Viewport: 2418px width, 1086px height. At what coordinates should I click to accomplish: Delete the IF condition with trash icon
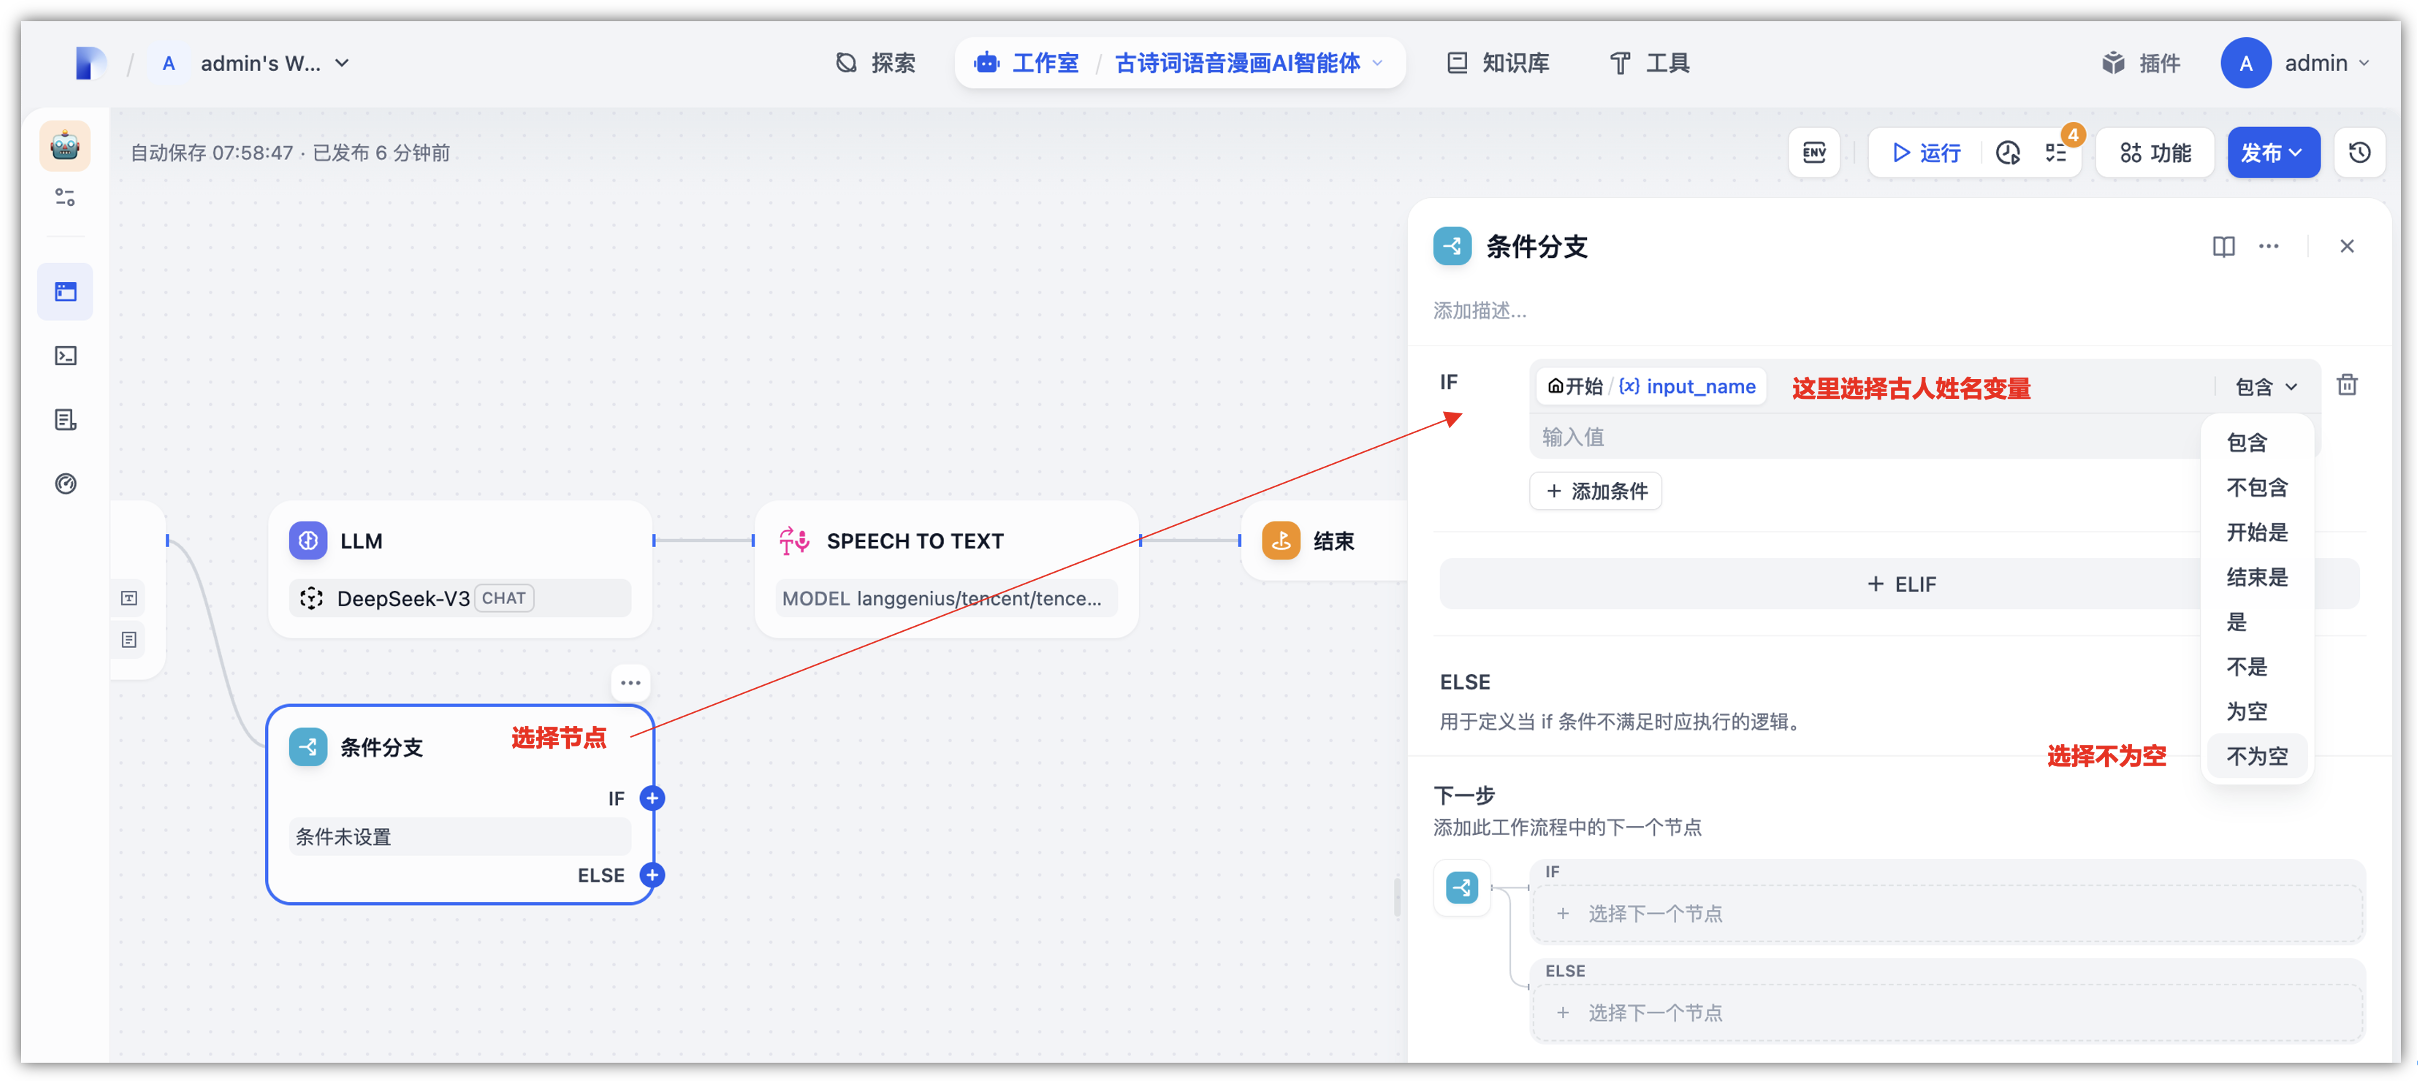(x=2347, y=385)
